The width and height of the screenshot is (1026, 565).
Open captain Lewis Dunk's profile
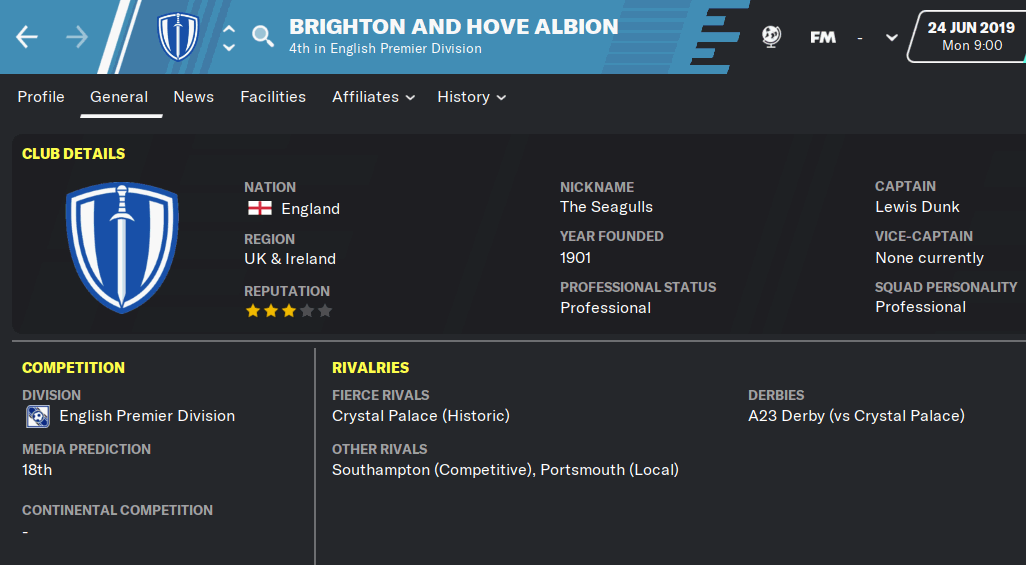pyautogui.click(x=917, y=207)
